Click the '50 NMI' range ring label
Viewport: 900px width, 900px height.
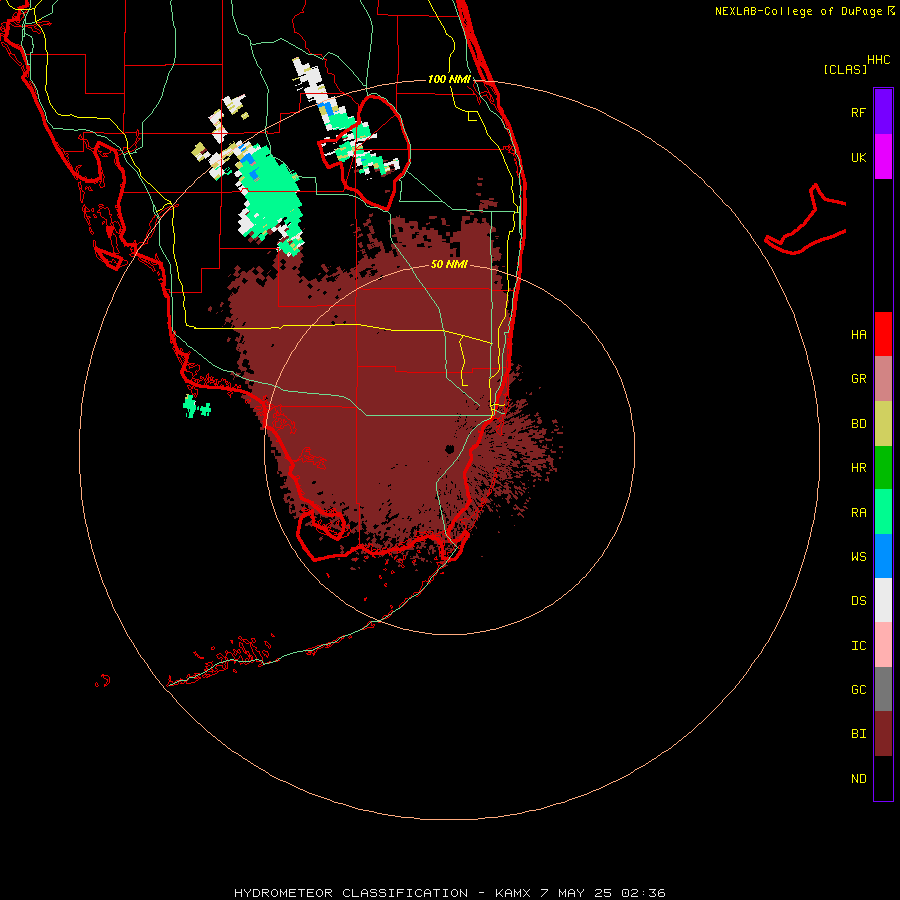[449, 264]
